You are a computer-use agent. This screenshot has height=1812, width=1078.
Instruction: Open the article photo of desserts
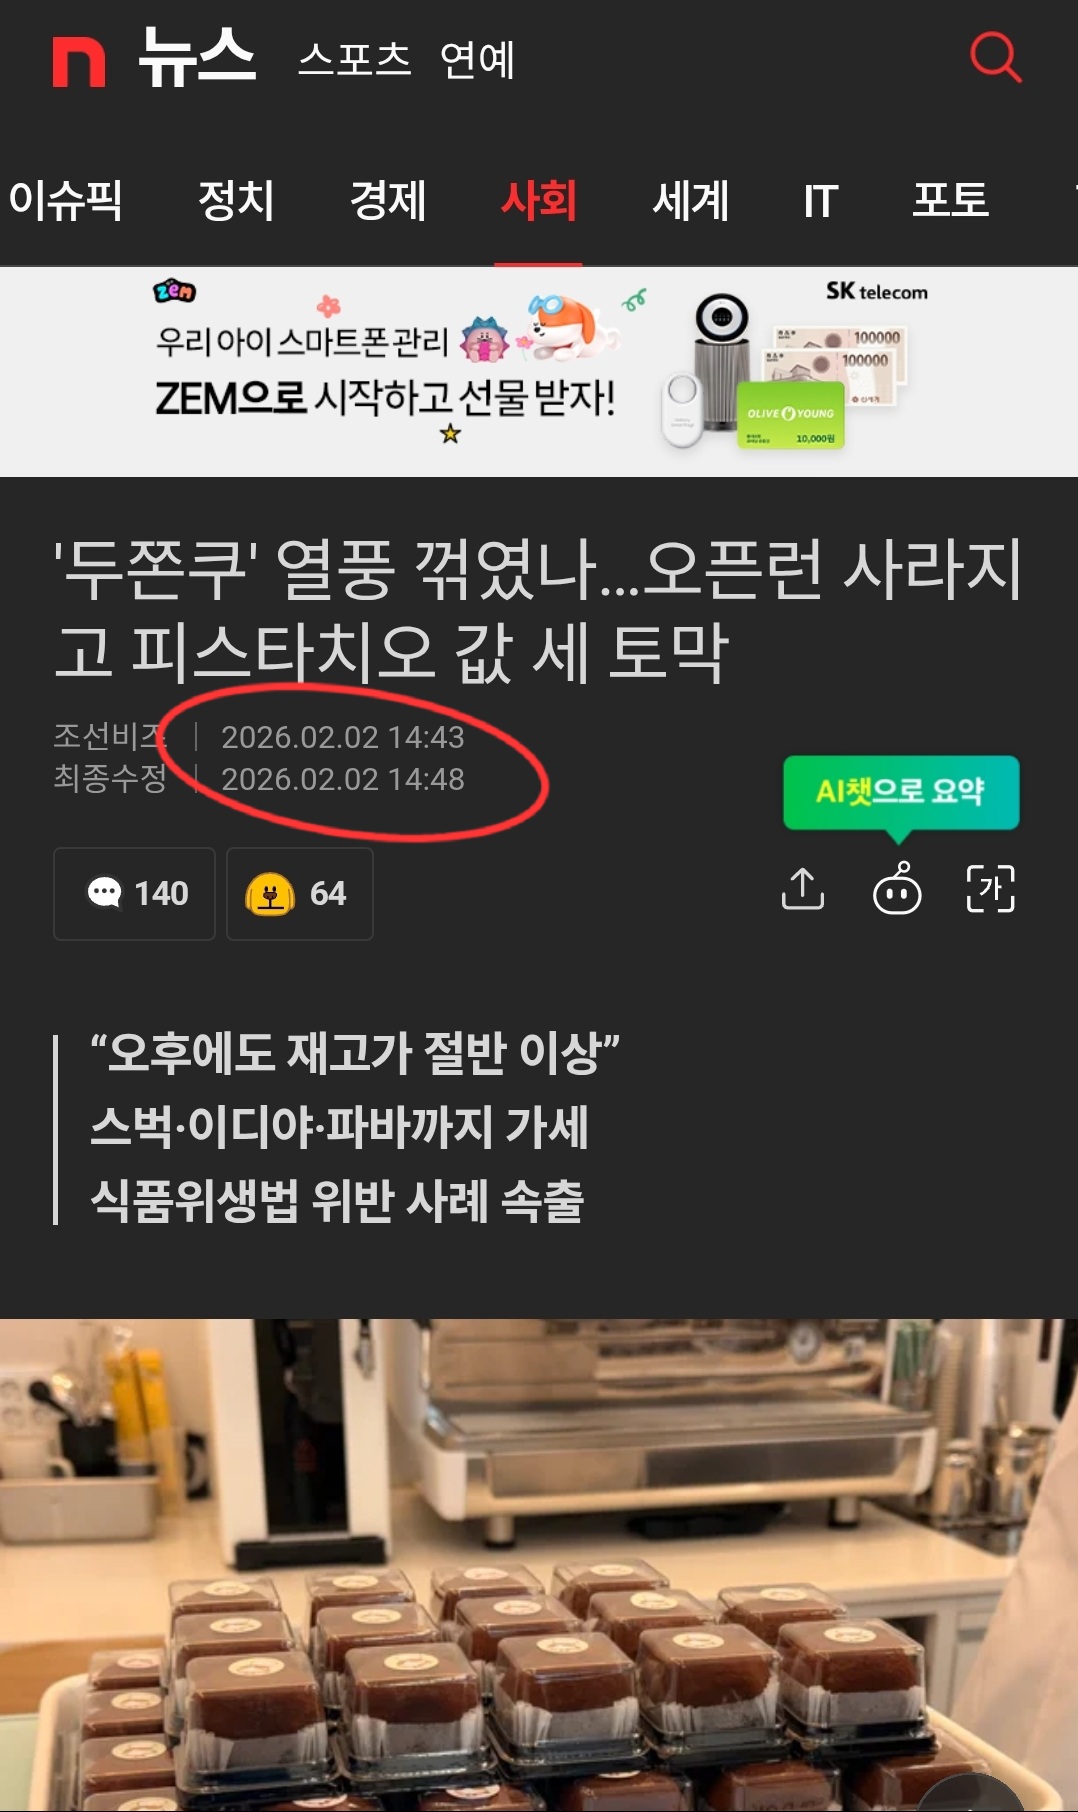coord(539,1565)
